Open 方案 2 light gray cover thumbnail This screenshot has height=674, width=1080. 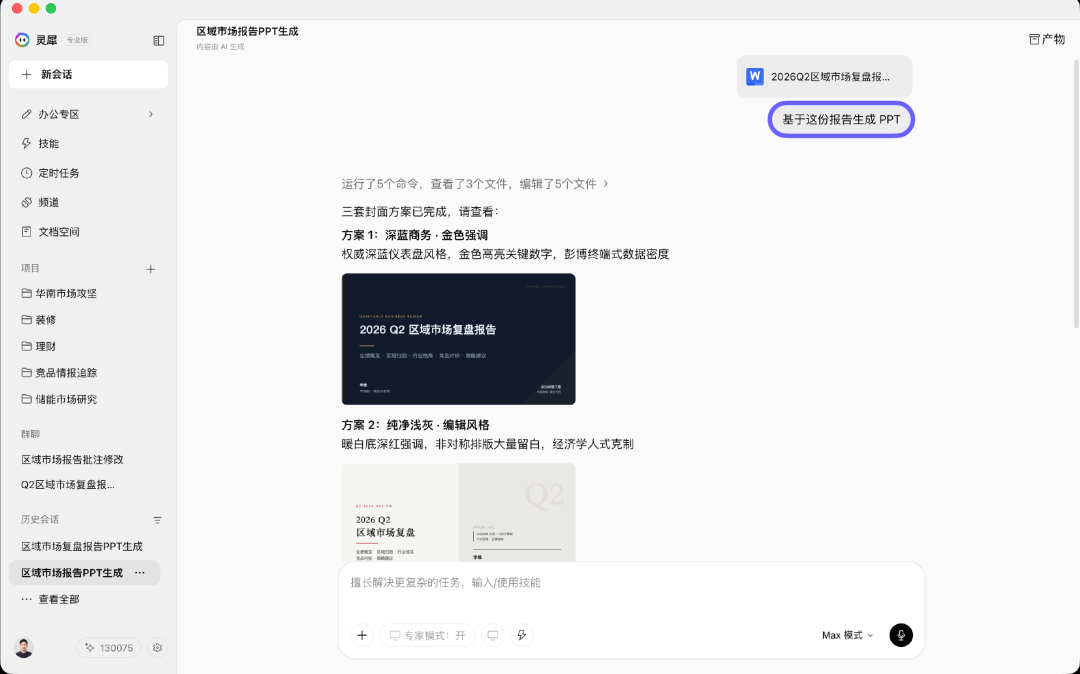point(459,512)
